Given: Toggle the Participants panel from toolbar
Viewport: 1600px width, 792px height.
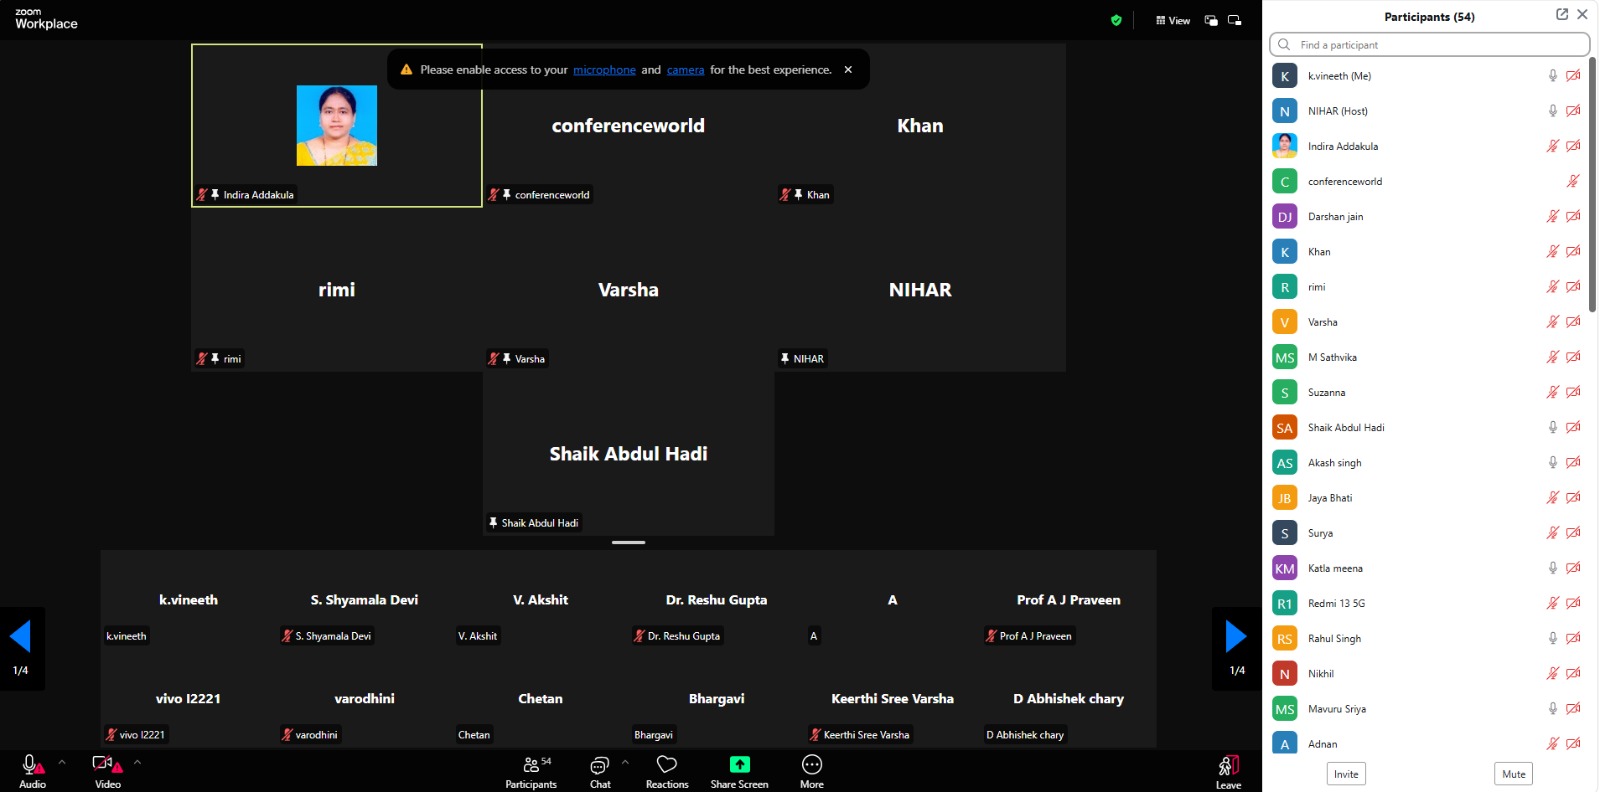Looking at the screenshot, I should pos(531,766).
